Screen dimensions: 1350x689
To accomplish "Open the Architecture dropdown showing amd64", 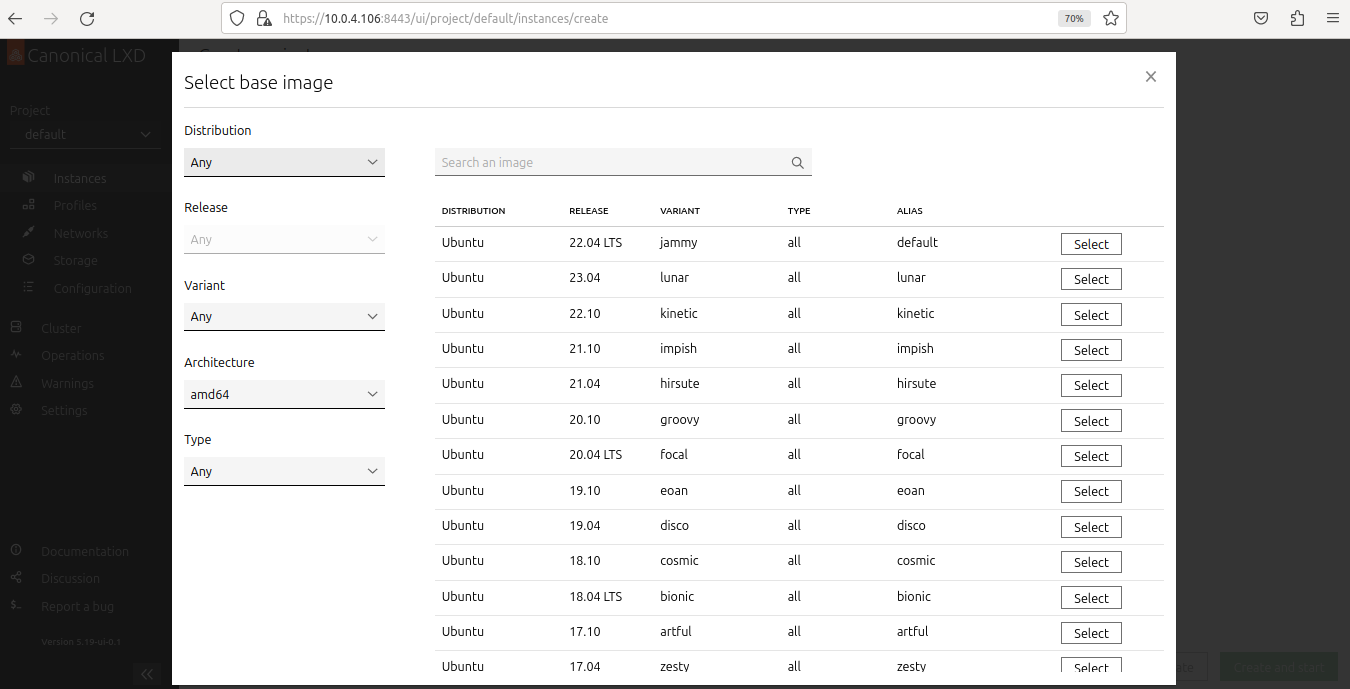I will [x=284, y=394].
